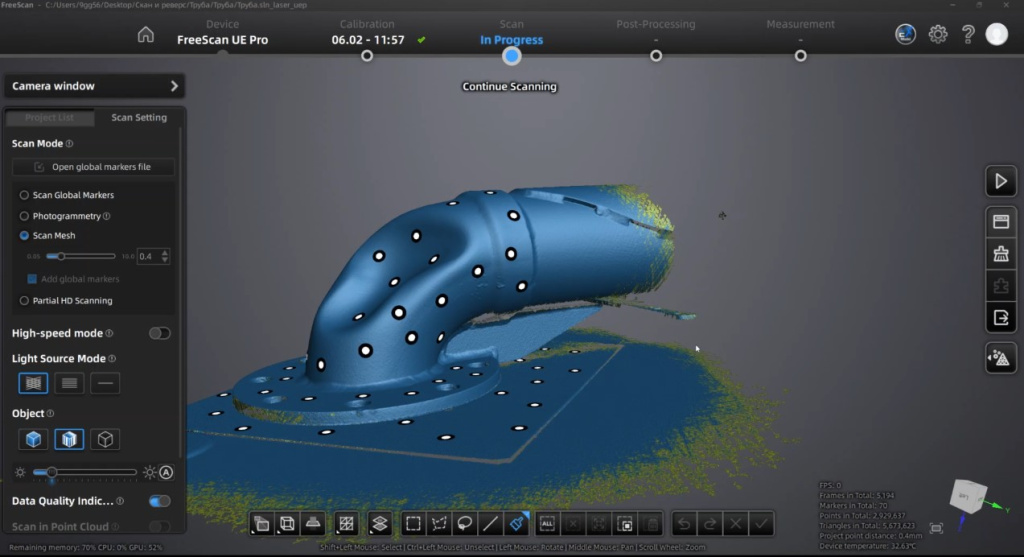Adjust the resolution stepper arrows
This screenshot has height=557, width=1024.
[x=165, y=257]
